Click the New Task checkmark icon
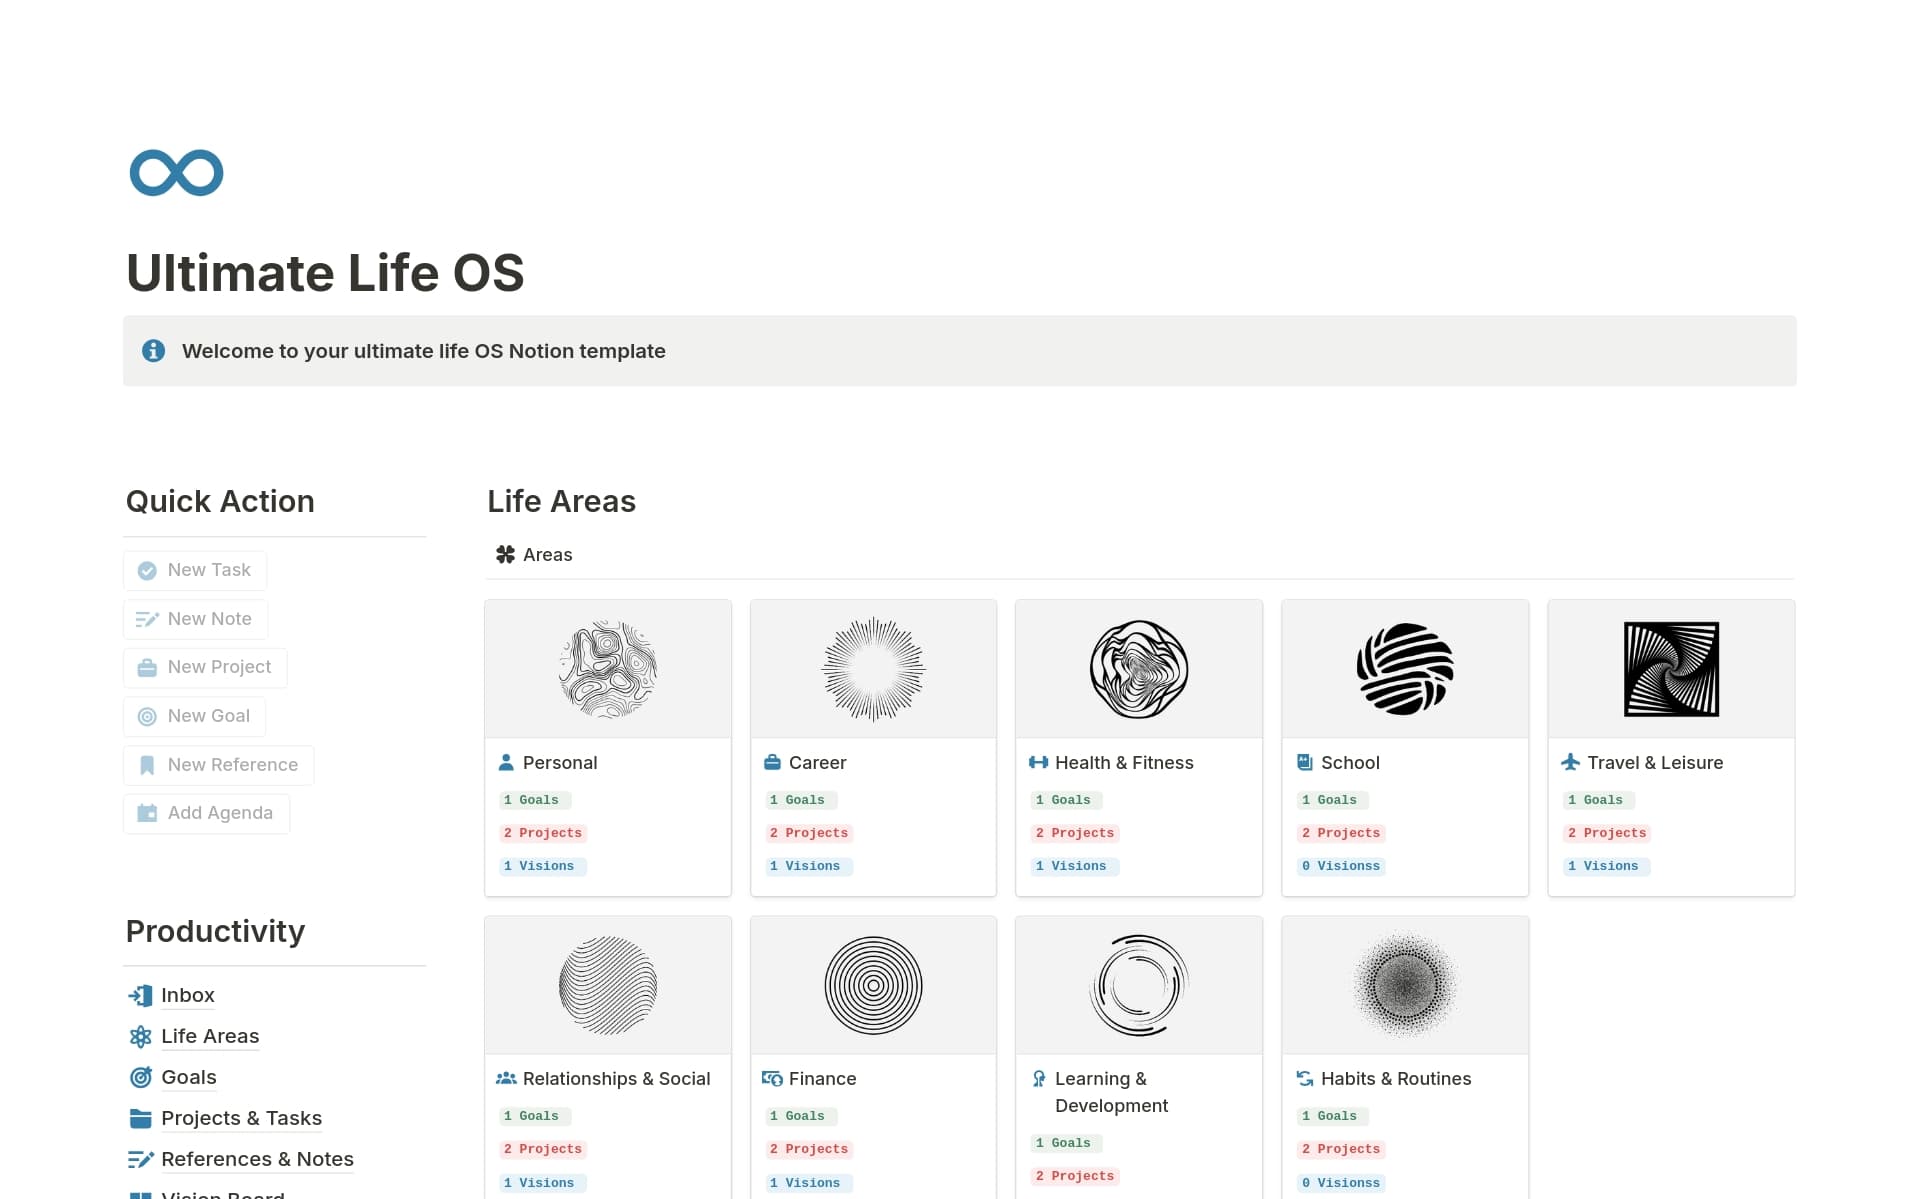 point(147,571)
